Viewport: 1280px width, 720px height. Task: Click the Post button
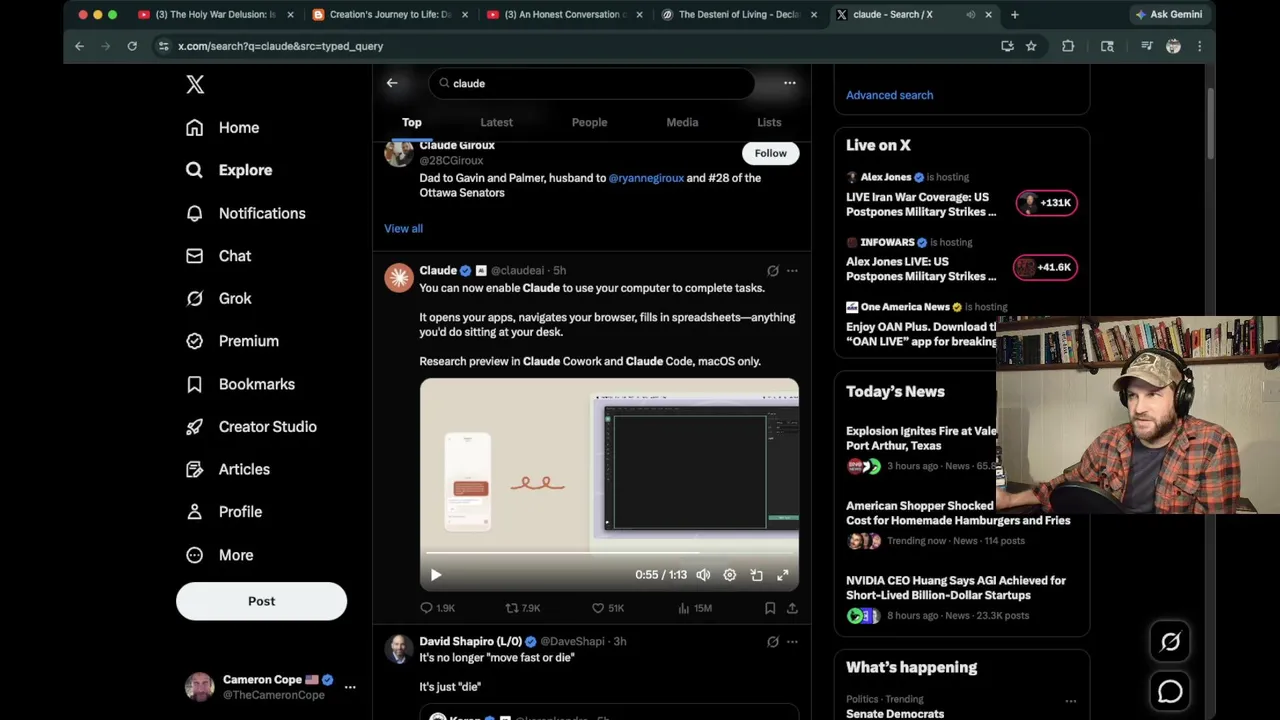(261, 601)
